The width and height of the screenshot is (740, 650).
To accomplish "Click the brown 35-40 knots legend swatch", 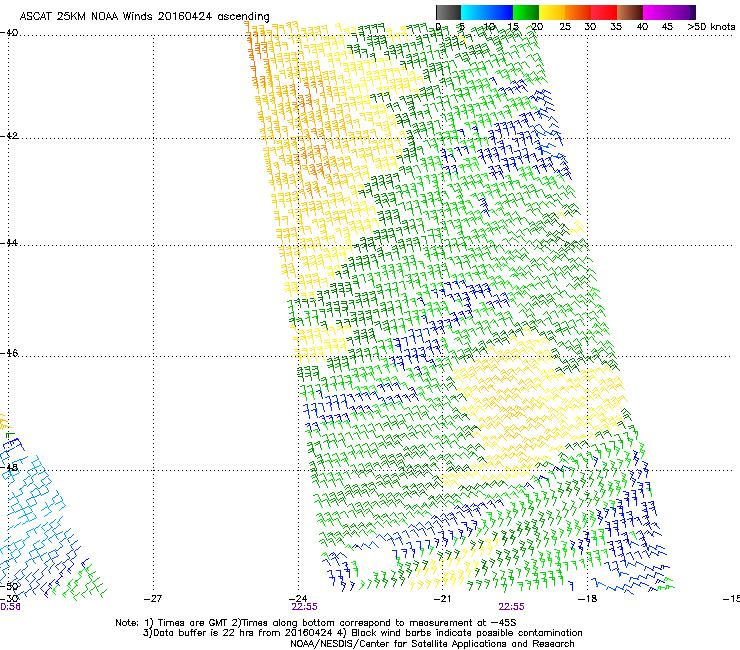I will 630,12.
